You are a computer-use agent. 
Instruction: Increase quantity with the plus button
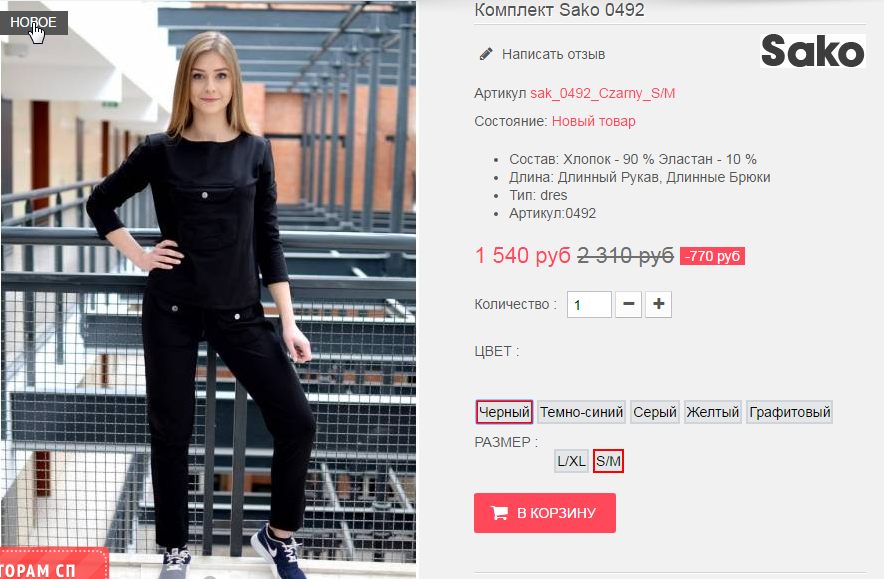coord(658,304)
